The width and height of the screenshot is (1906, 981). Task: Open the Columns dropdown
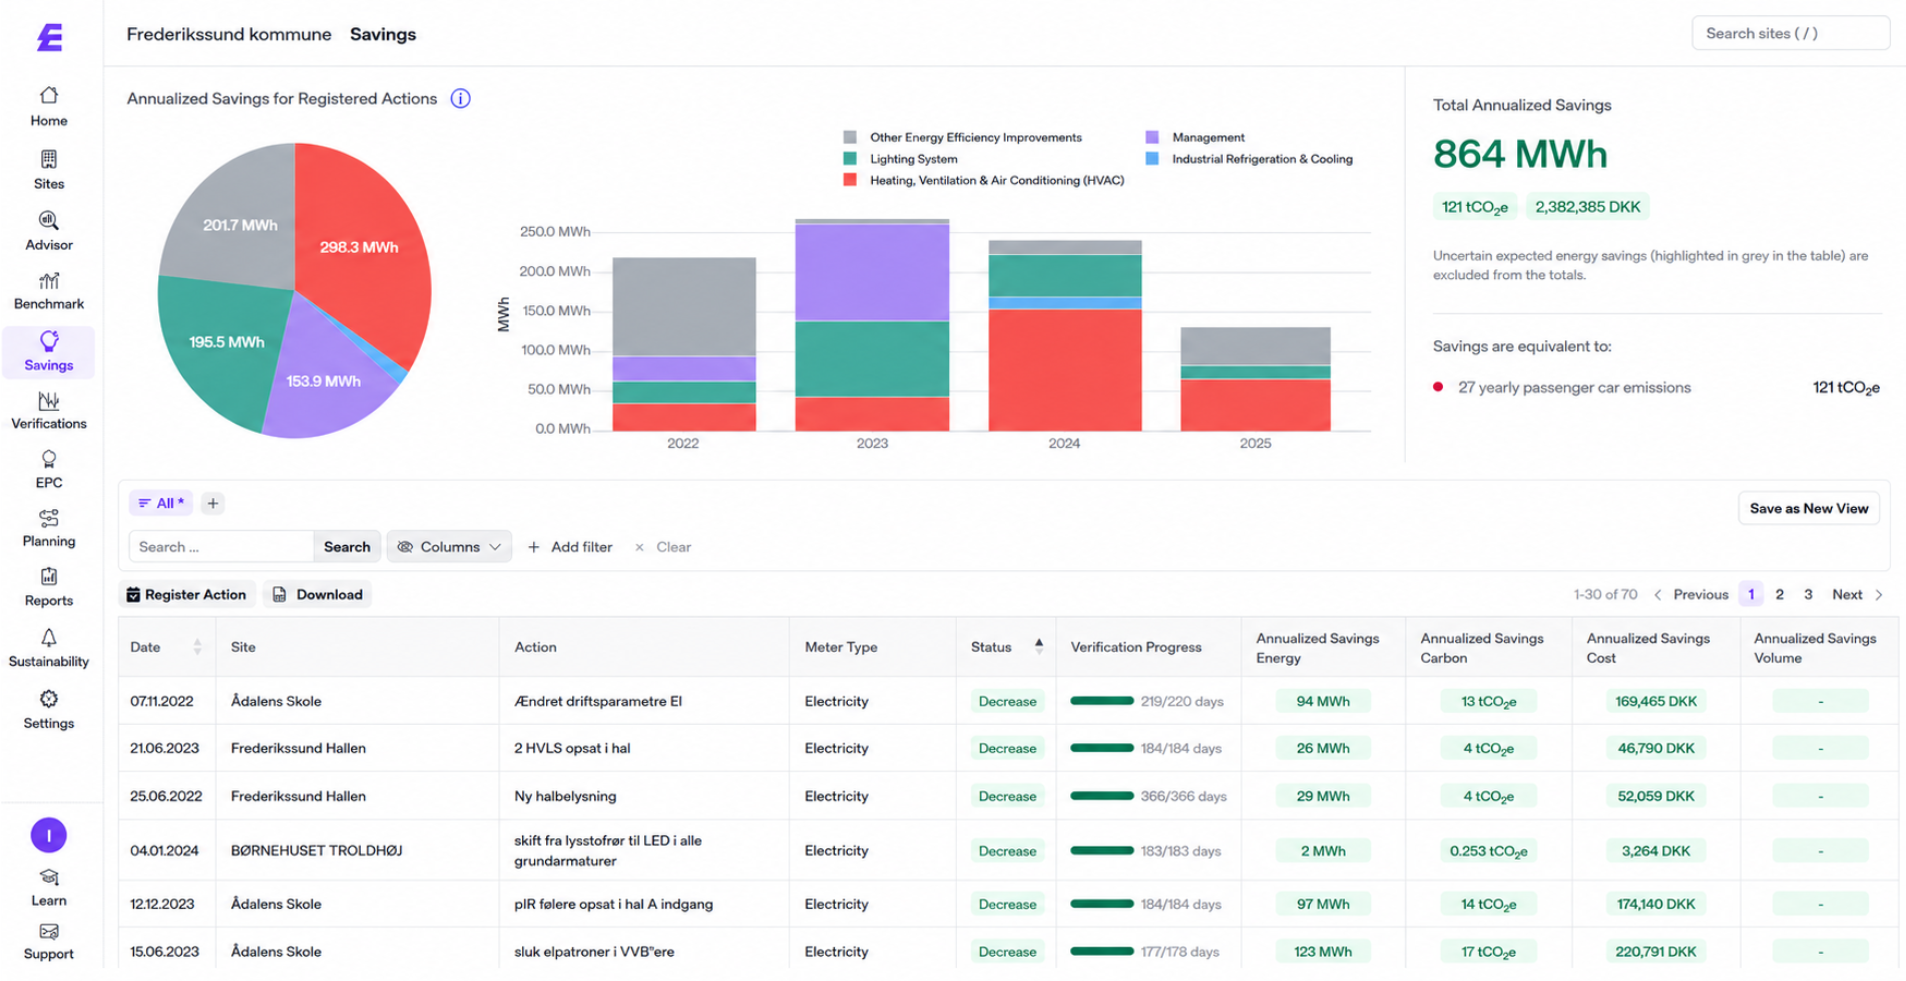(449, 547)
